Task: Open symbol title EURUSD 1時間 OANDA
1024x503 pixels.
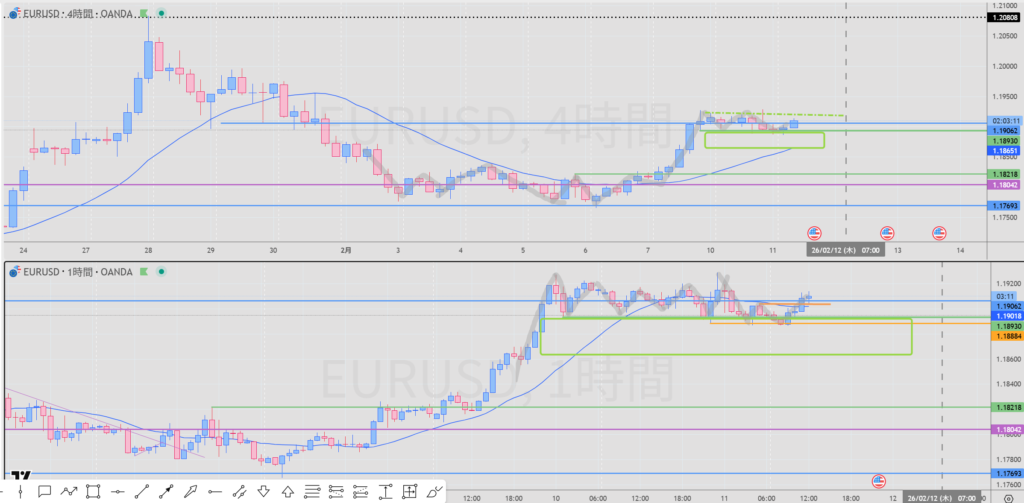Action: (75, 270)
